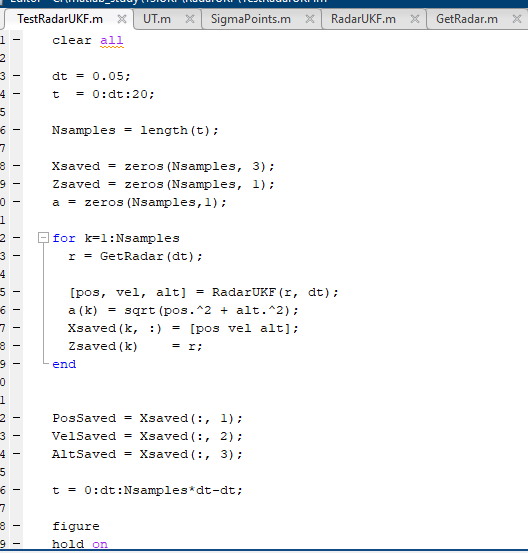The width and height of the screenshot is (528, 553).
Task: Click '[pos vel alt]' vector text
Action: 240,329
